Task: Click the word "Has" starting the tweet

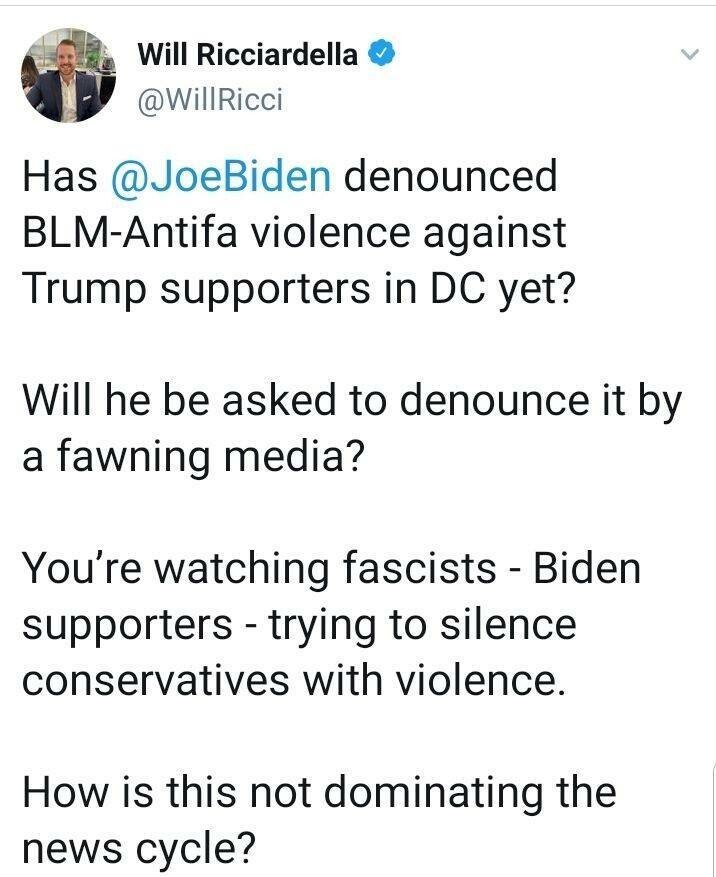Action: 59,176
